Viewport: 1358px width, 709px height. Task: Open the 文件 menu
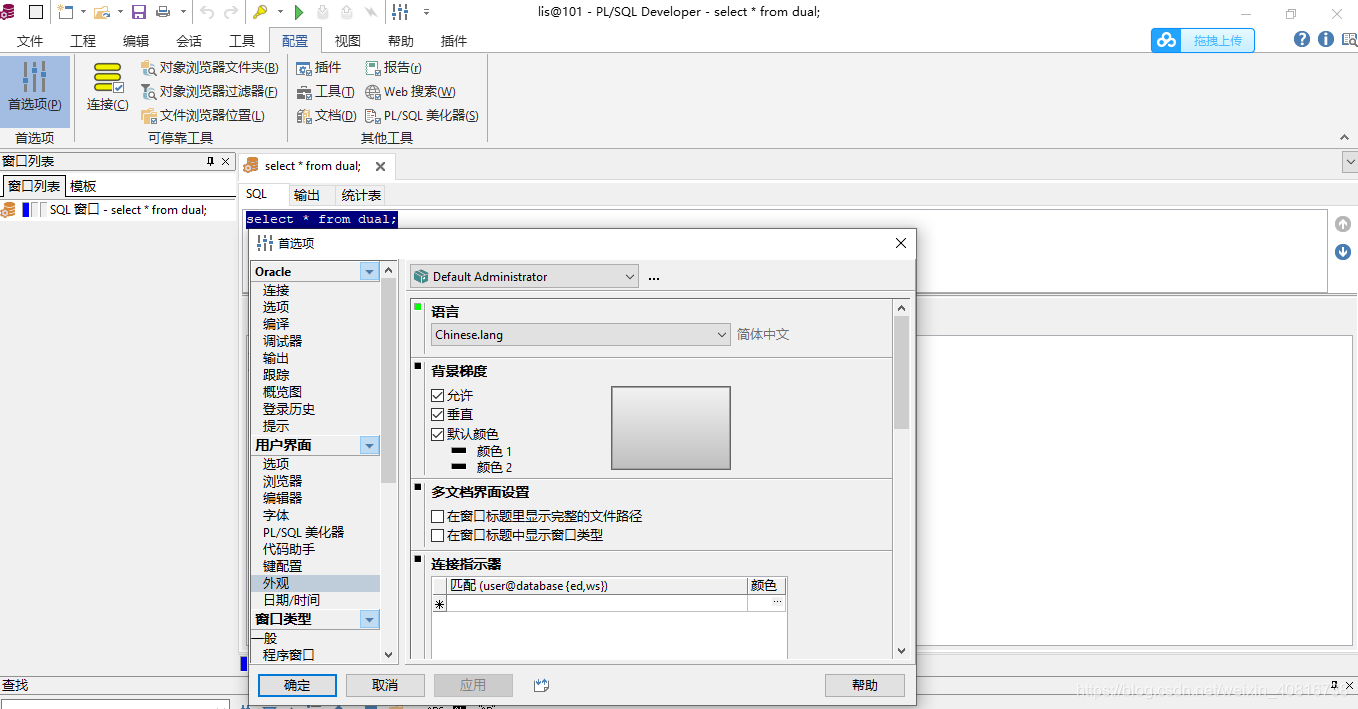pyautogui.click(x=31, y=41)
